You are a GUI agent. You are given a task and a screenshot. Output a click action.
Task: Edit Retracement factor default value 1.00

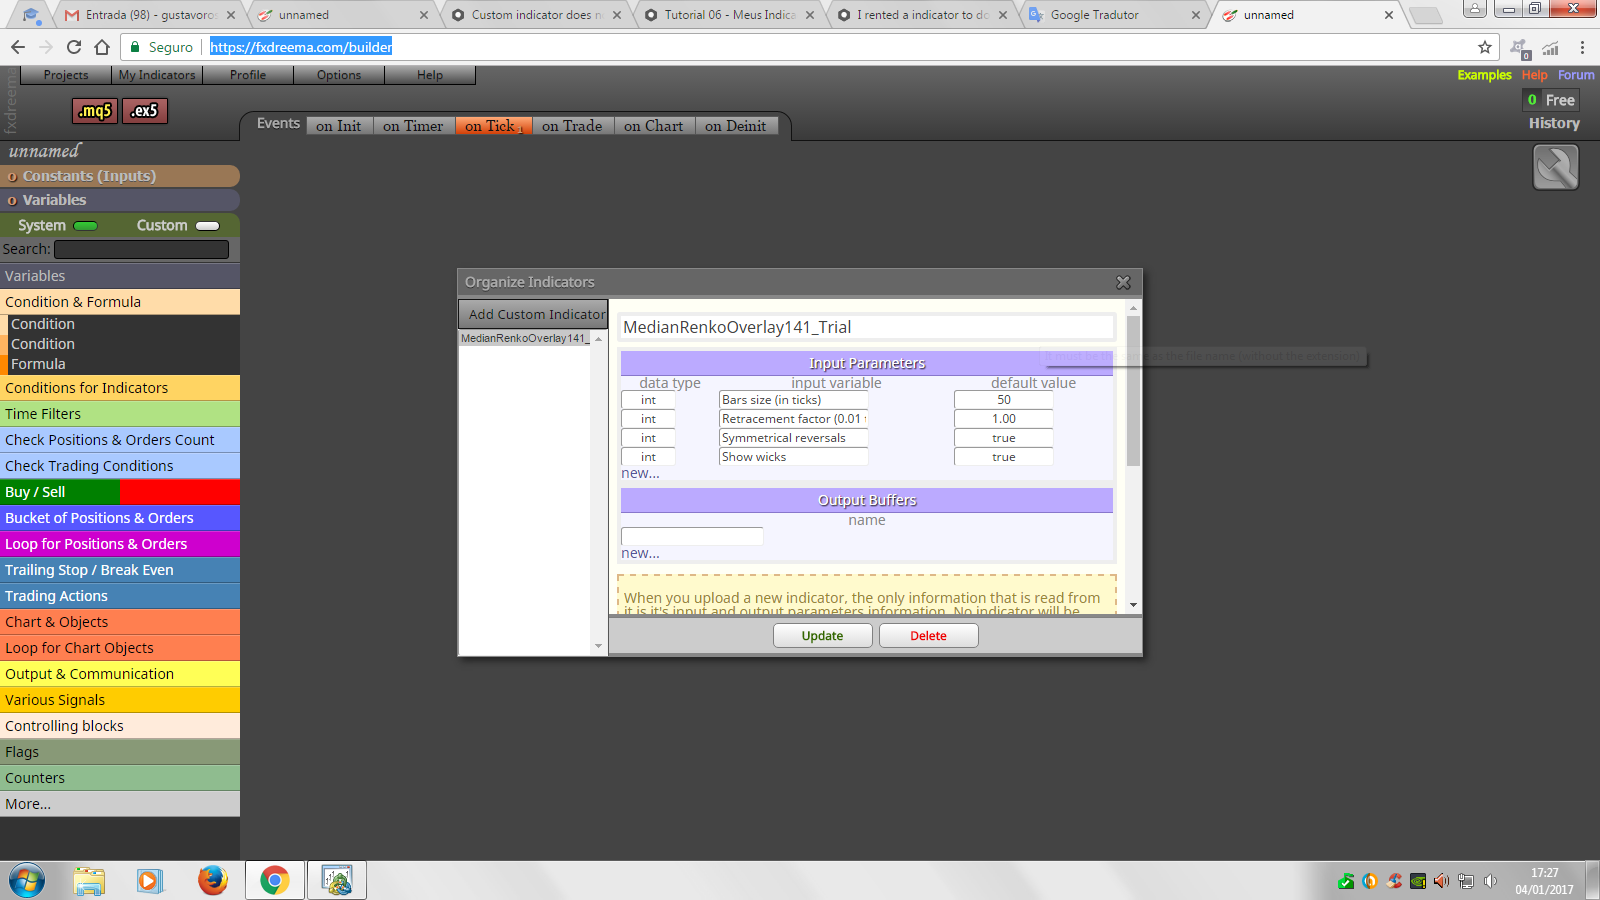(1004, 419)
